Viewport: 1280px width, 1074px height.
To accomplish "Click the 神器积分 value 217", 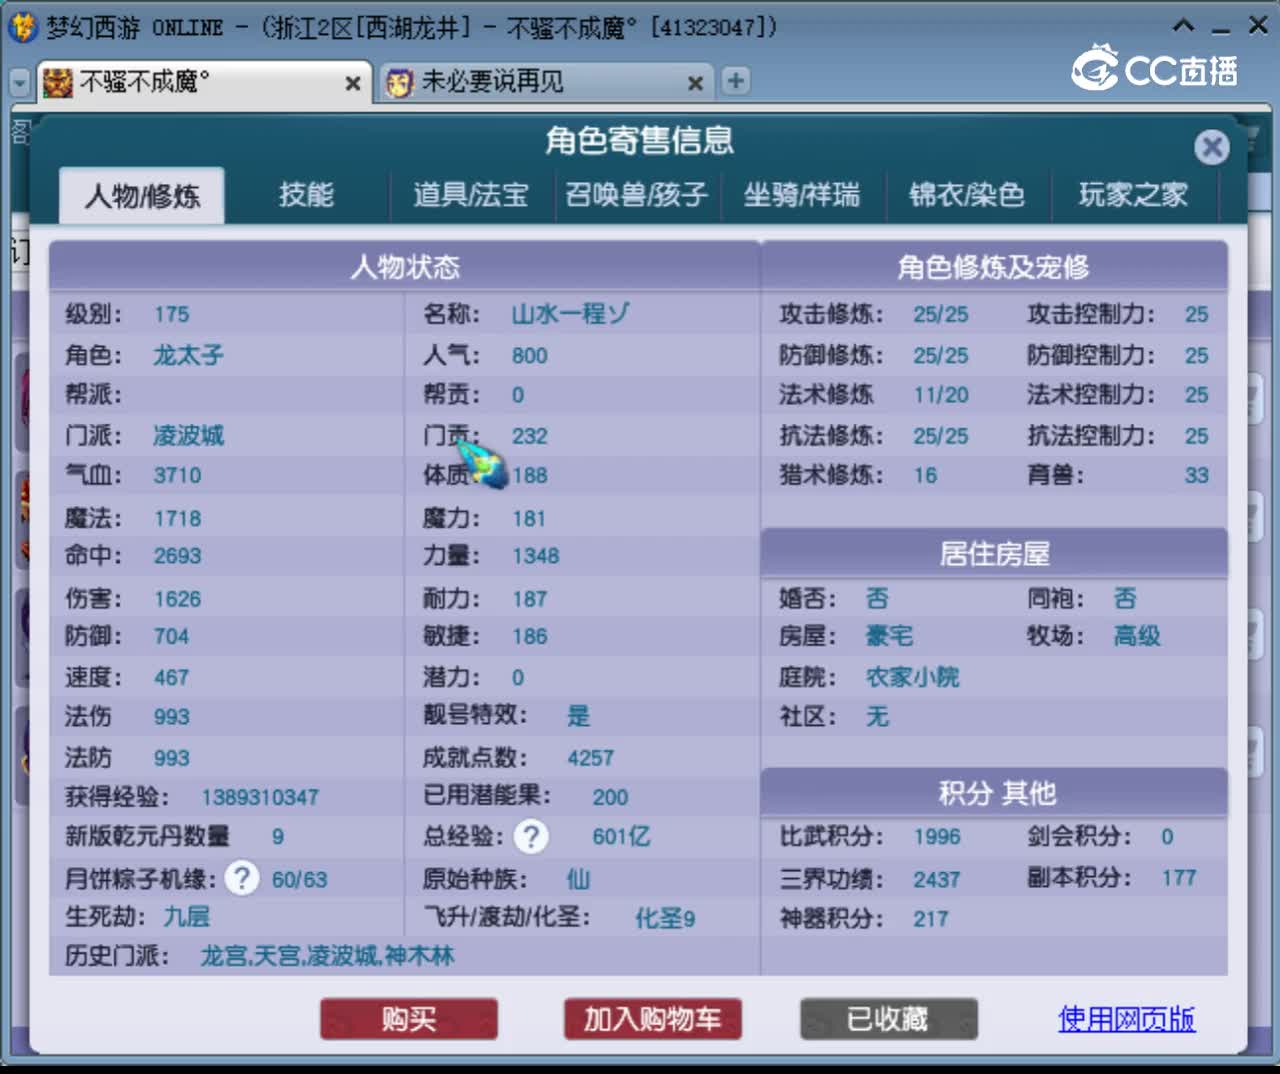I will (x=930, y=918).
